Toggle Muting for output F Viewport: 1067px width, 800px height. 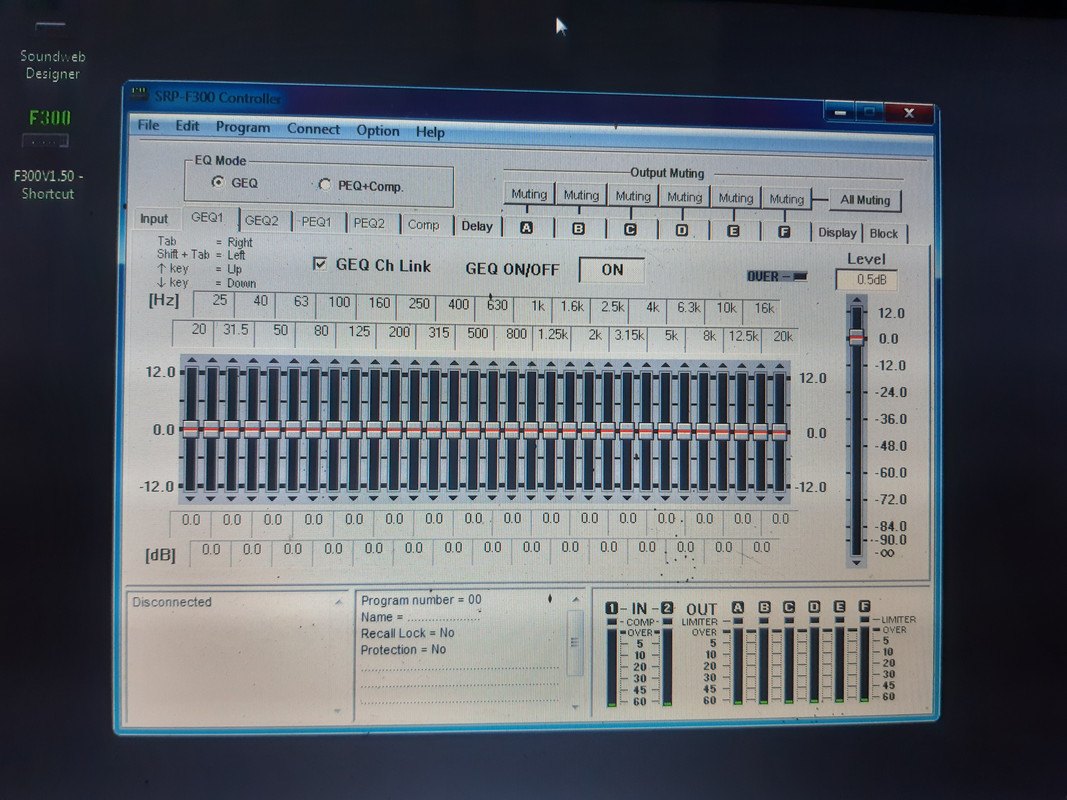tap(787, 199)
